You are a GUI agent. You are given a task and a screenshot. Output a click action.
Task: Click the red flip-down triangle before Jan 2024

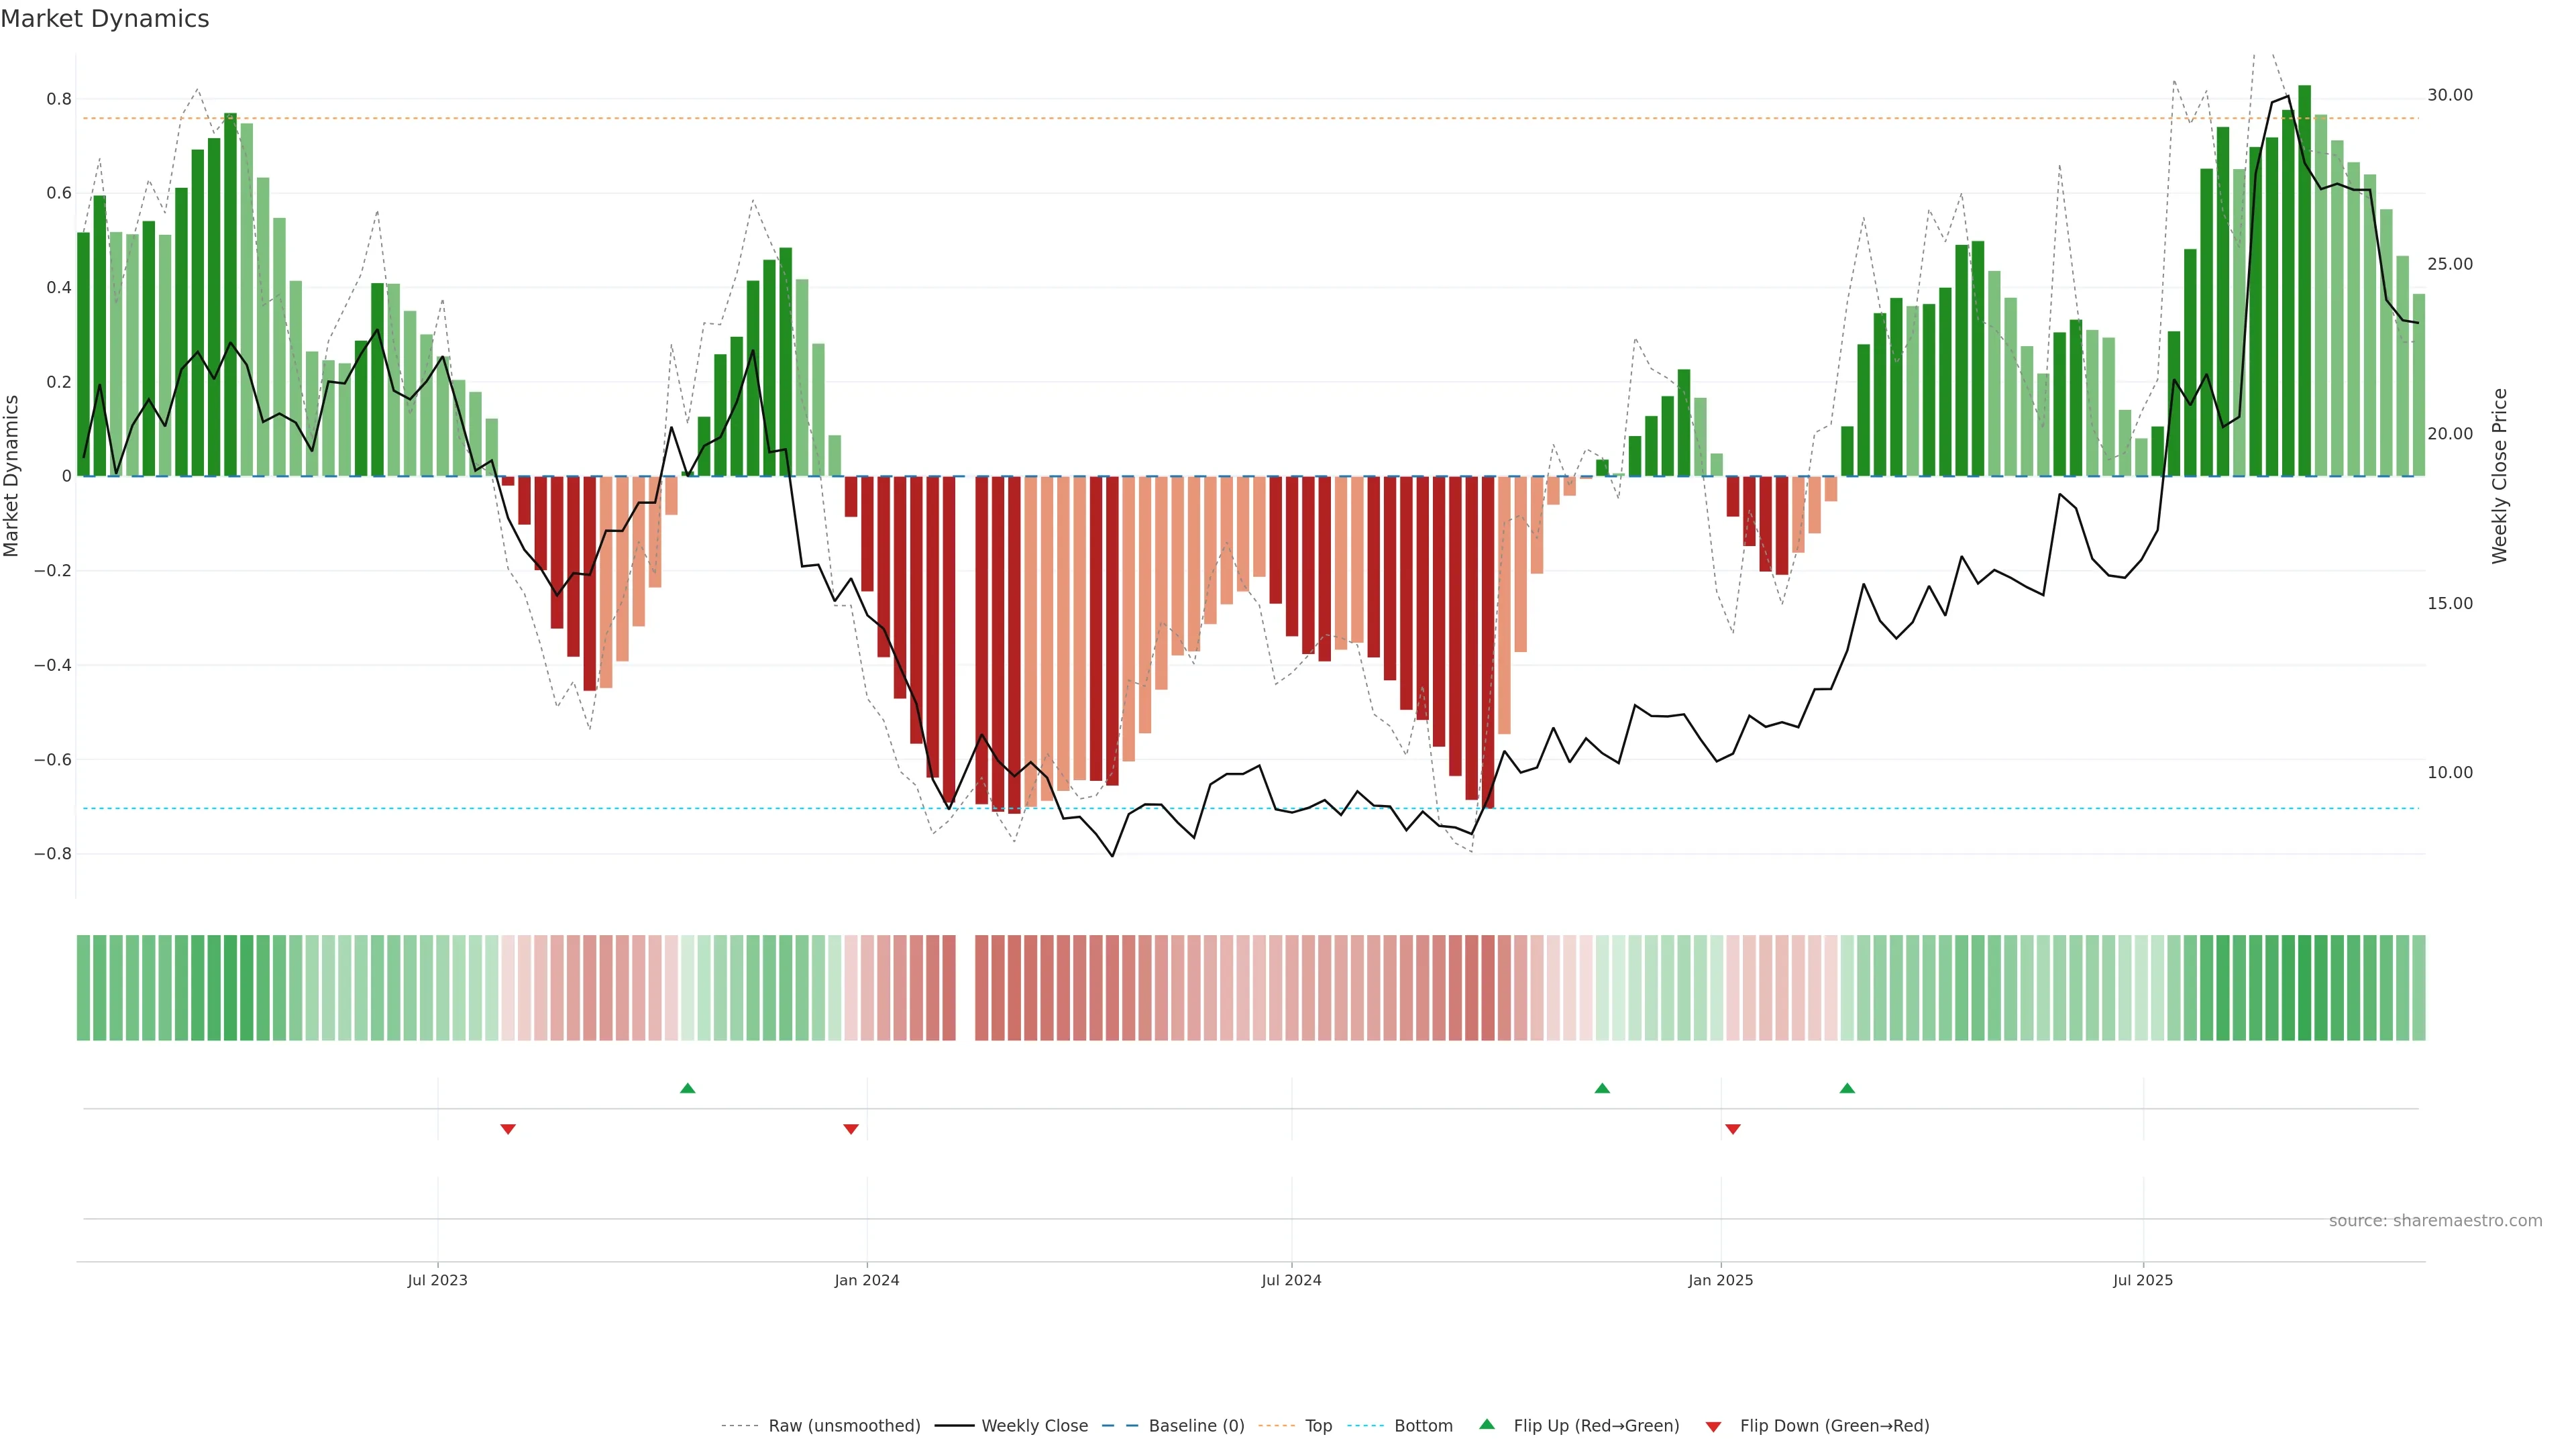click(851, 1129)
